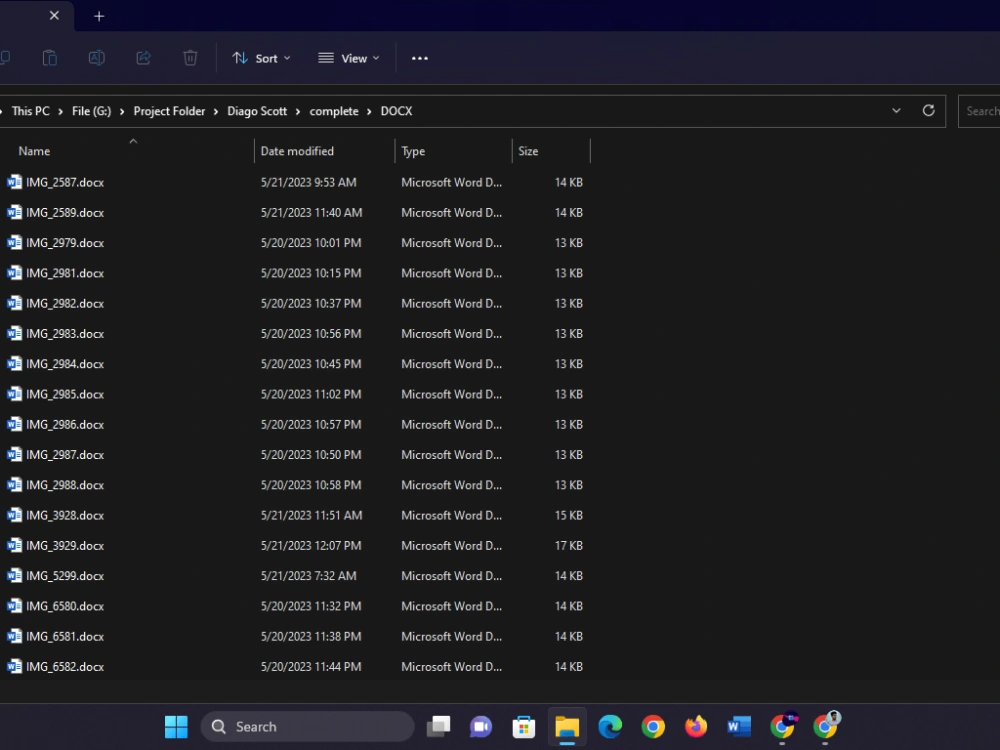Image resolution: width=1000 pixels, height=750 pixels.
Task: Go to Diago Scott in breadcrumb
Action: click(x=257, y=111)
